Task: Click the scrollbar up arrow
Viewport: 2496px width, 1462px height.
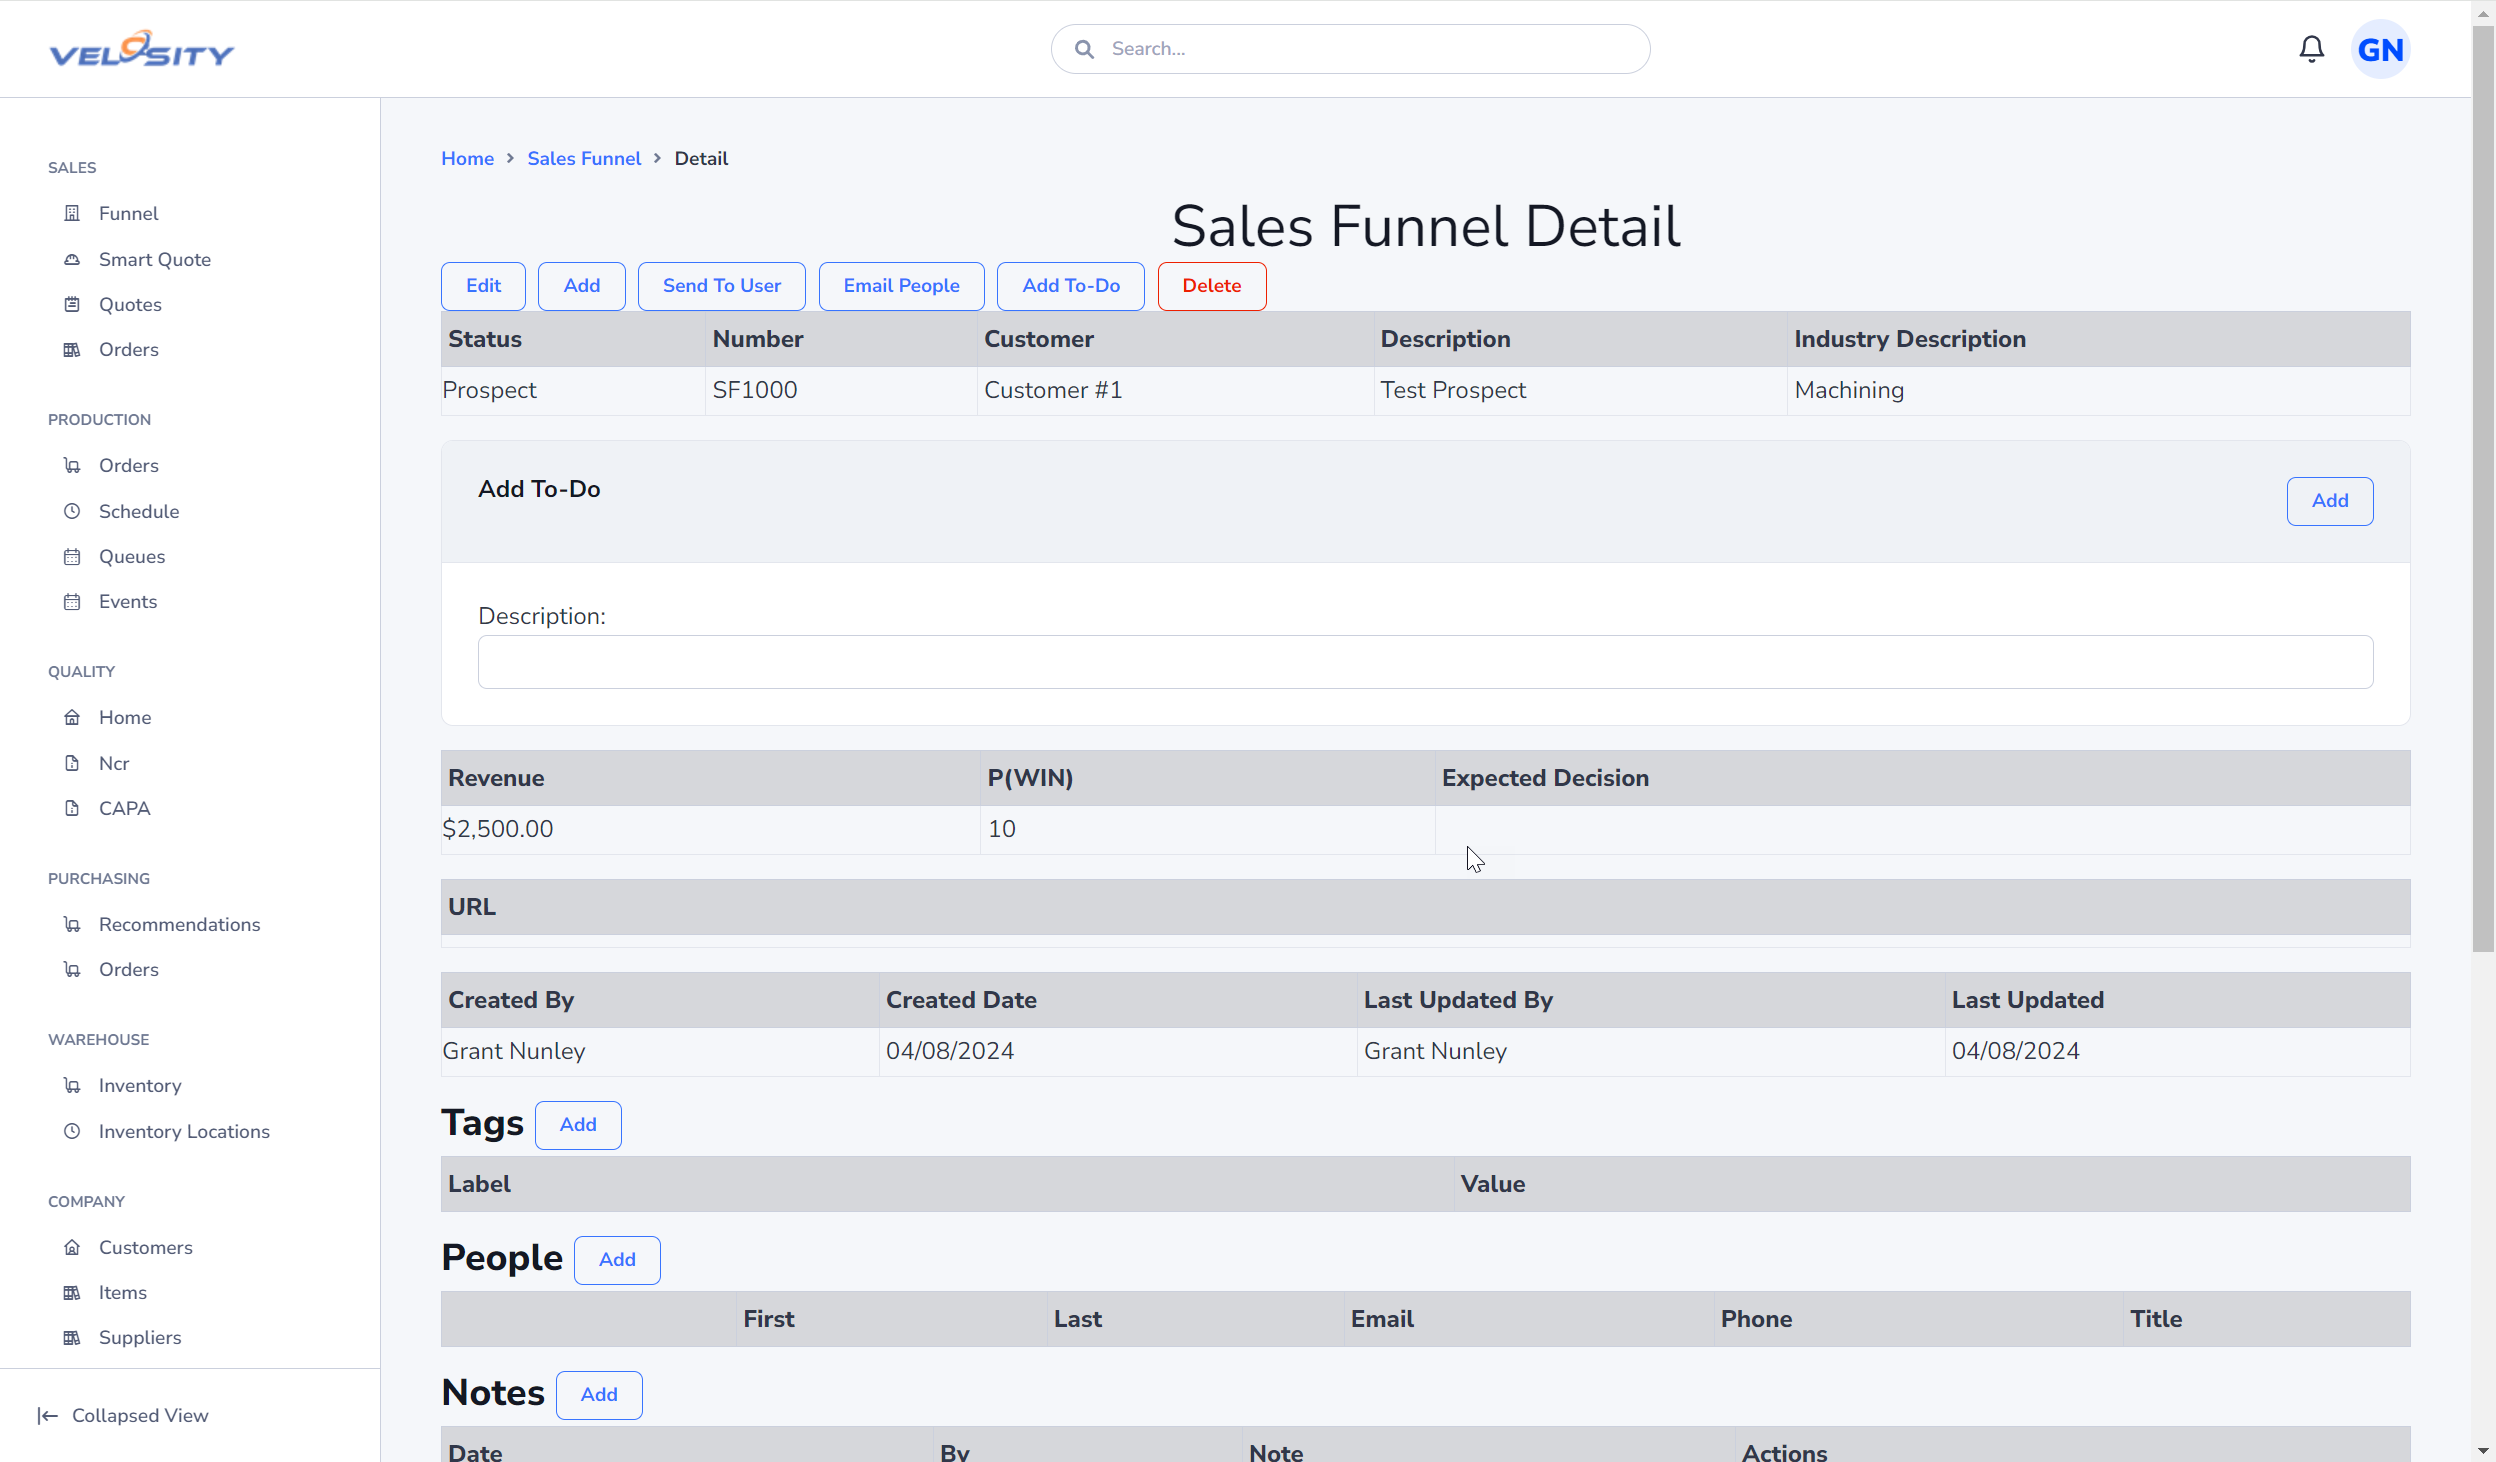Action: [2484, 12]
